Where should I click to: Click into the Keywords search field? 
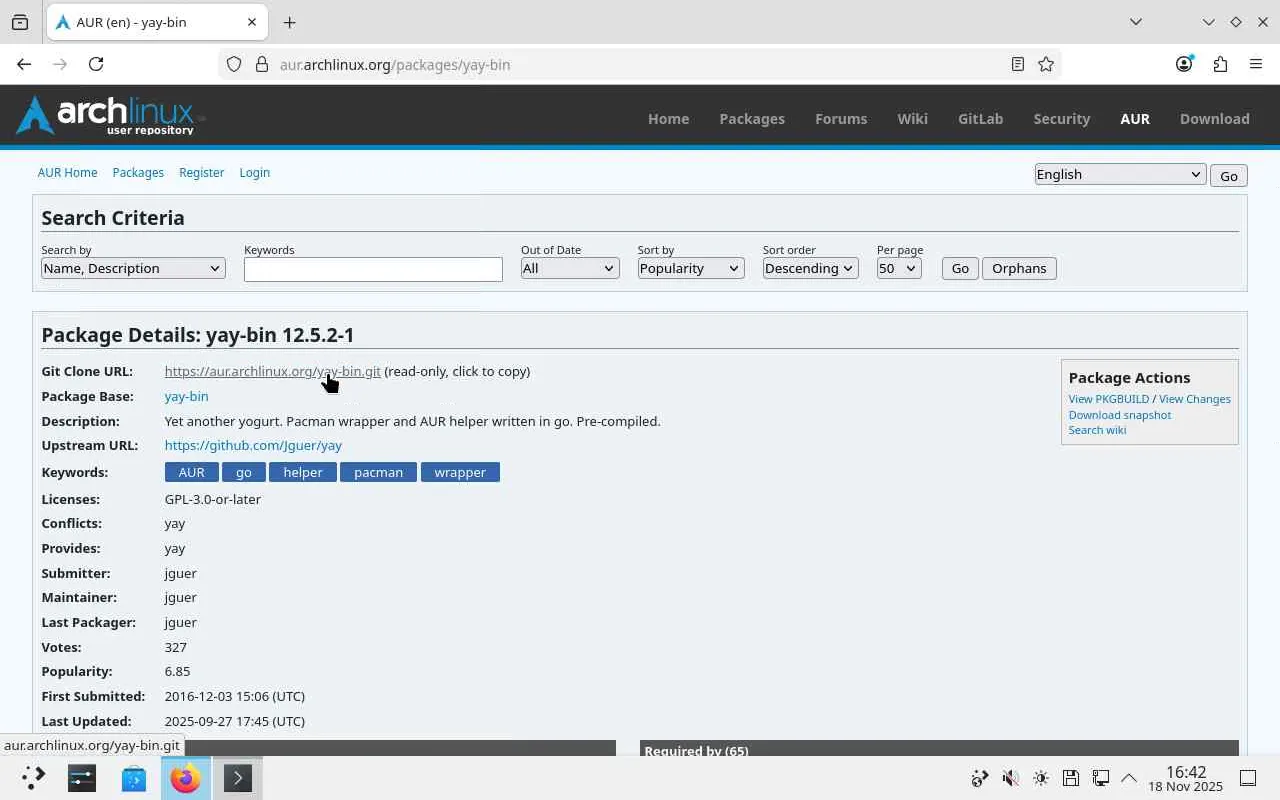pos(373,269)
